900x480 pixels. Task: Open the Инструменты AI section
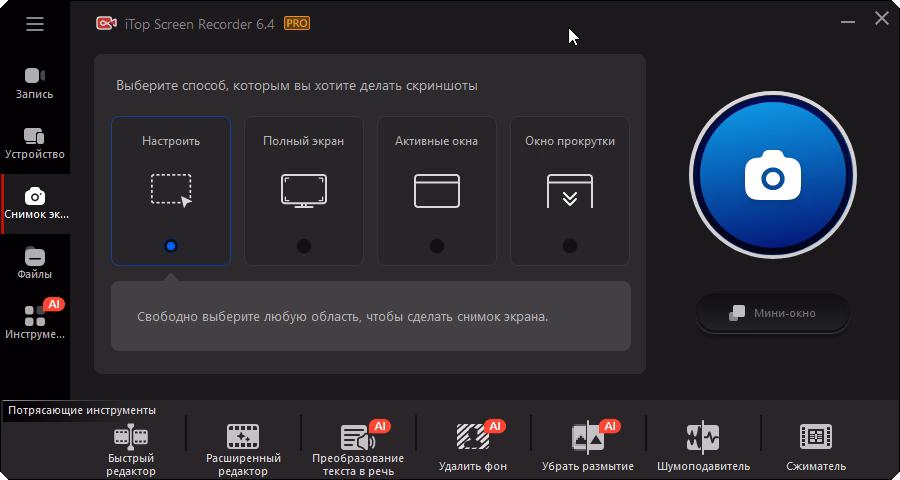(35, 322)
